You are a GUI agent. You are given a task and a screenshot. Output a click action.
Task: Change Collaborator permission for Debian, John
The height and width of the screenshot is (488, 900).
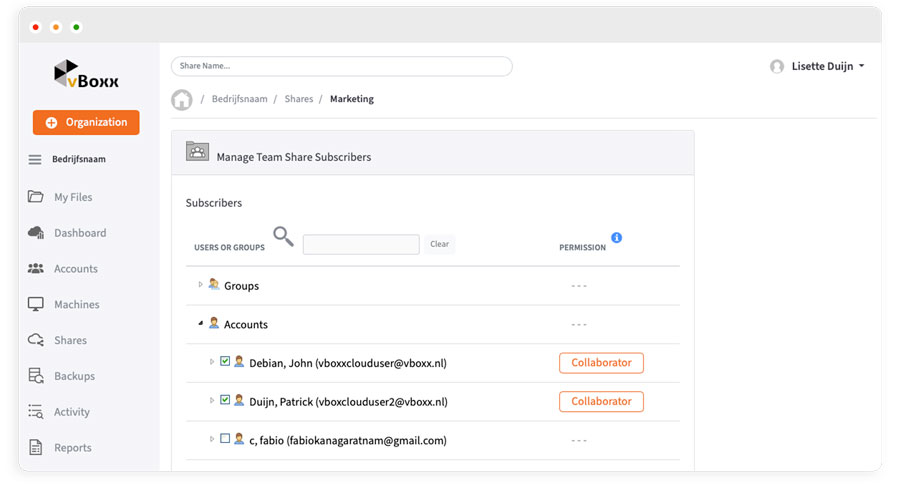[x=601, y=363]
